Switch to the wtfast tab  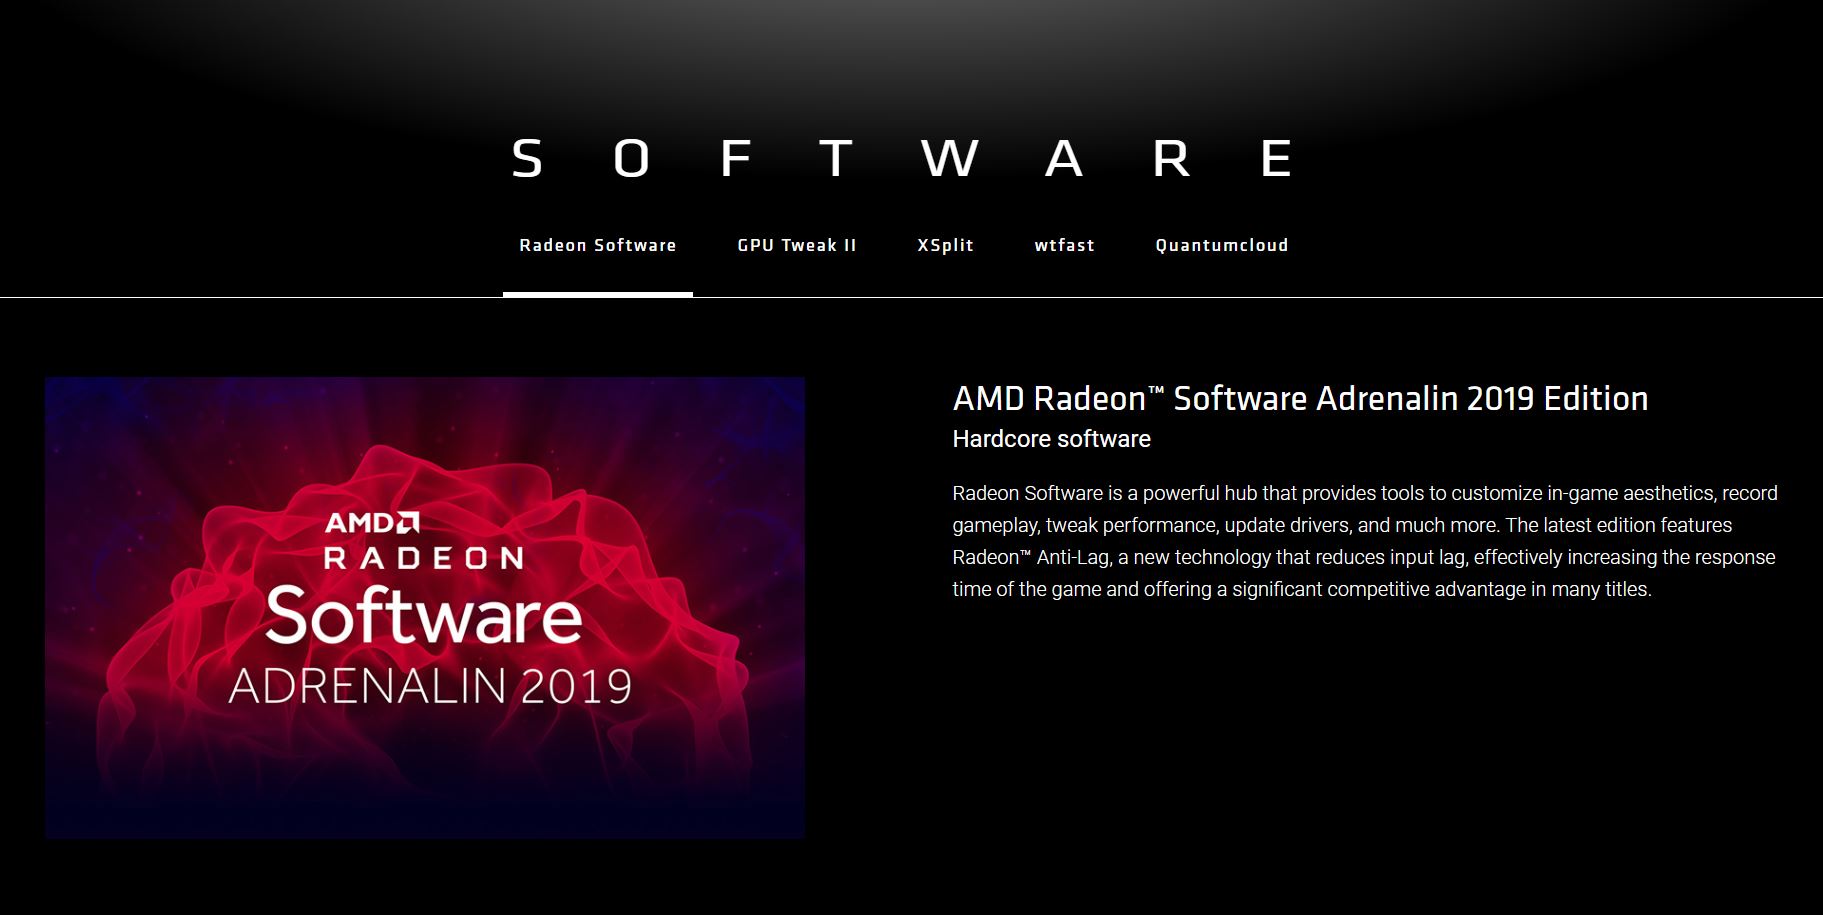tap(1064, 246)
